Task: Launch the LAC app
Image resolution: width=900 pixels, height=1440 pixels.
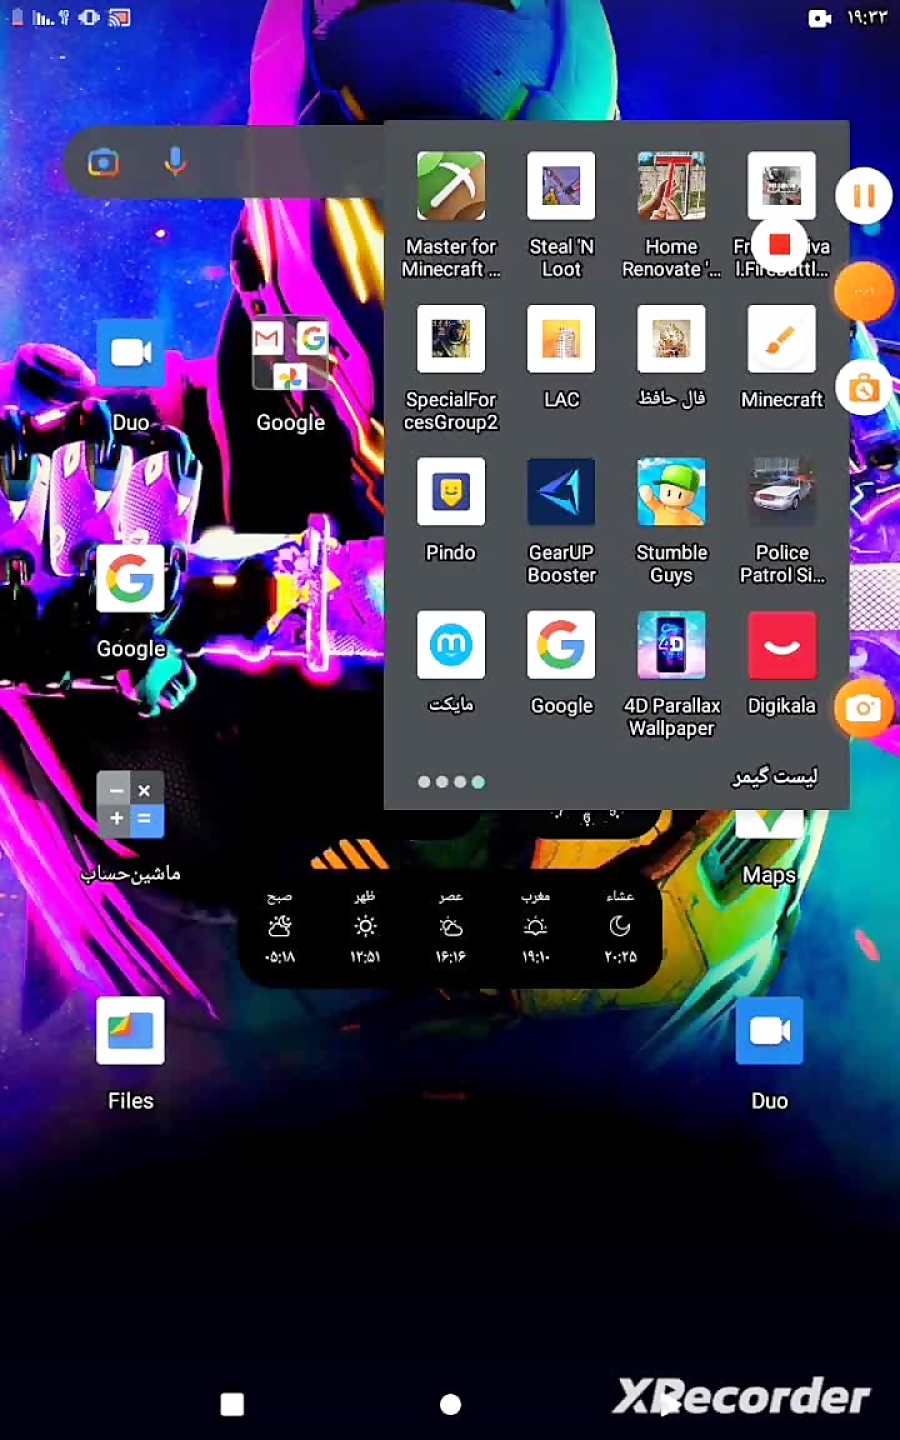Action: (x=561, y=339)
